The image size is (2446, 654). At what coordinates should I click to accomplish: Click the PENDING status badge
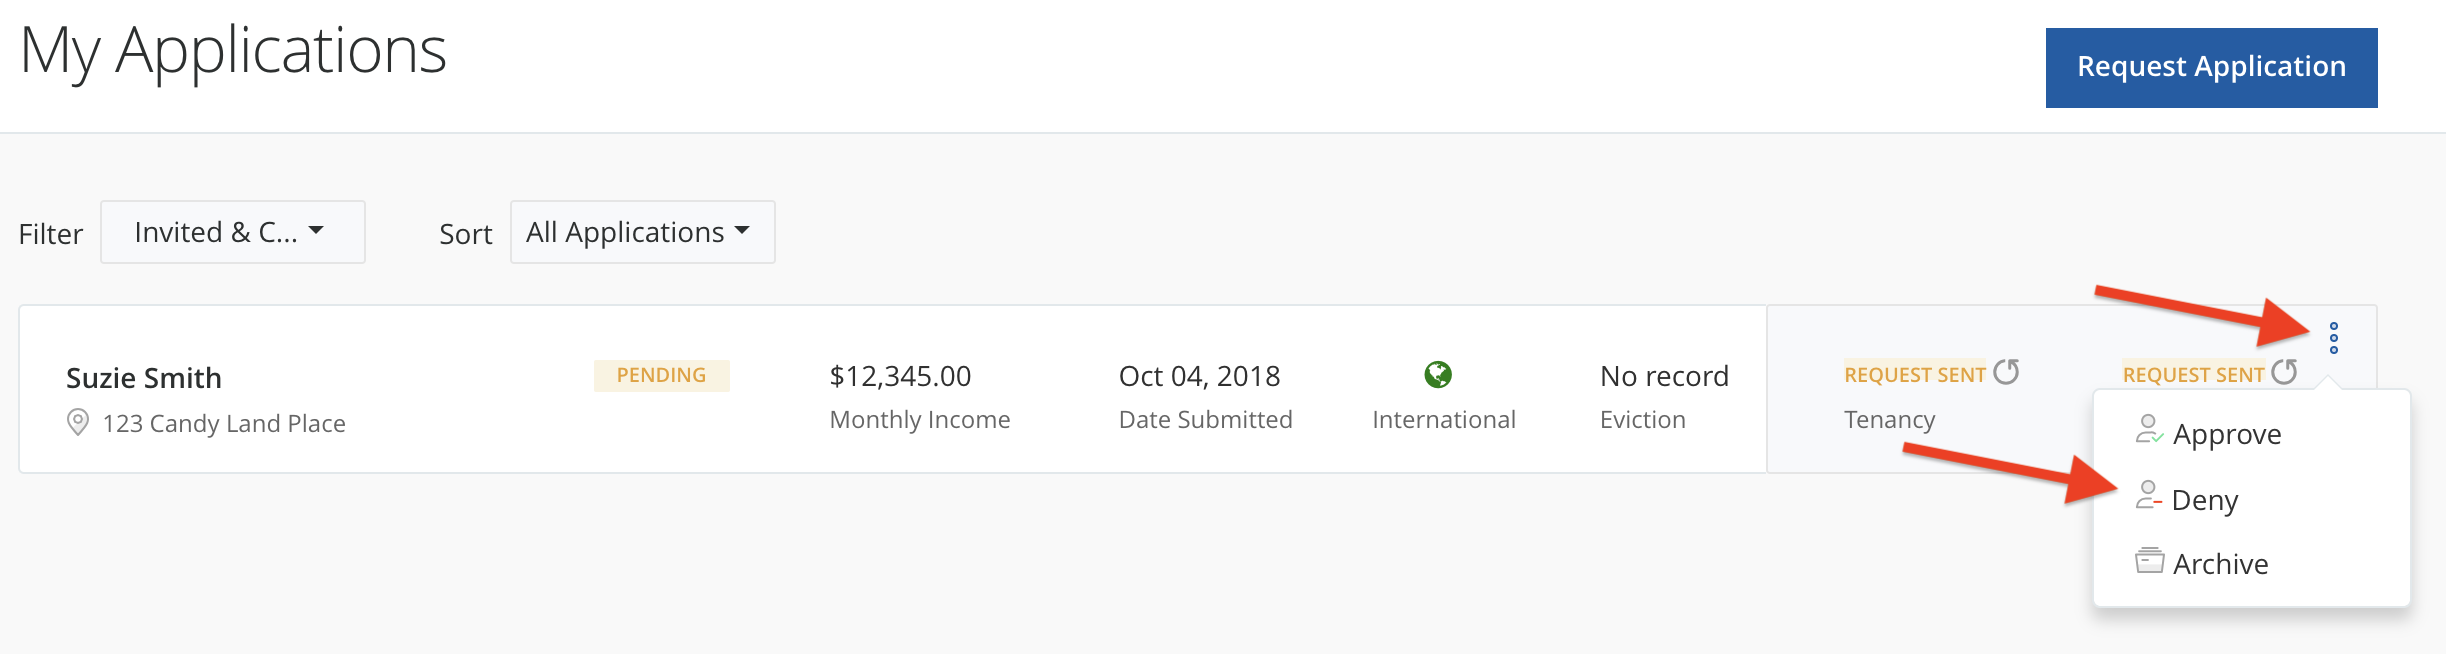pyautogui.click(x=661, y=375)
